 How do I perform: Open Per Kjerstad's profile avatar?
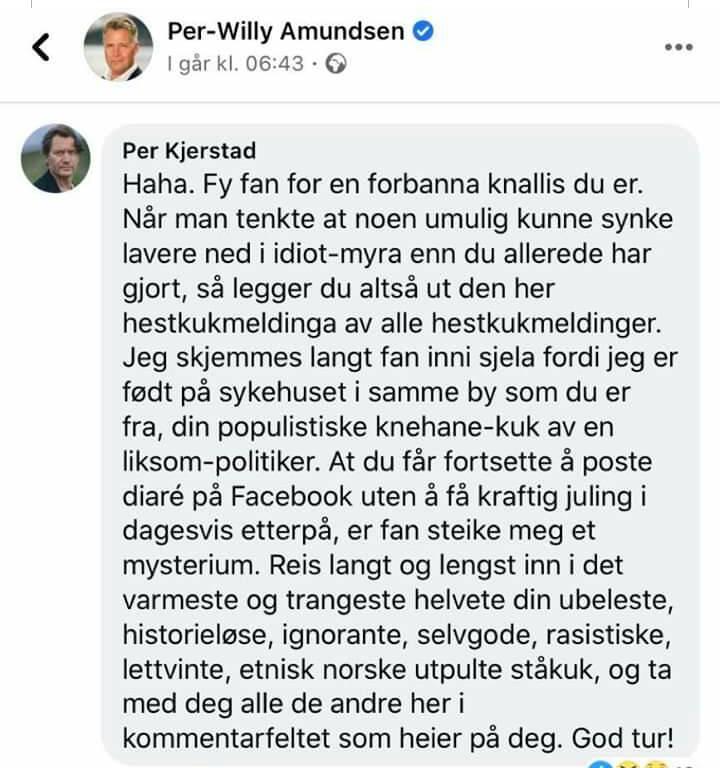(x=56, y=158)
